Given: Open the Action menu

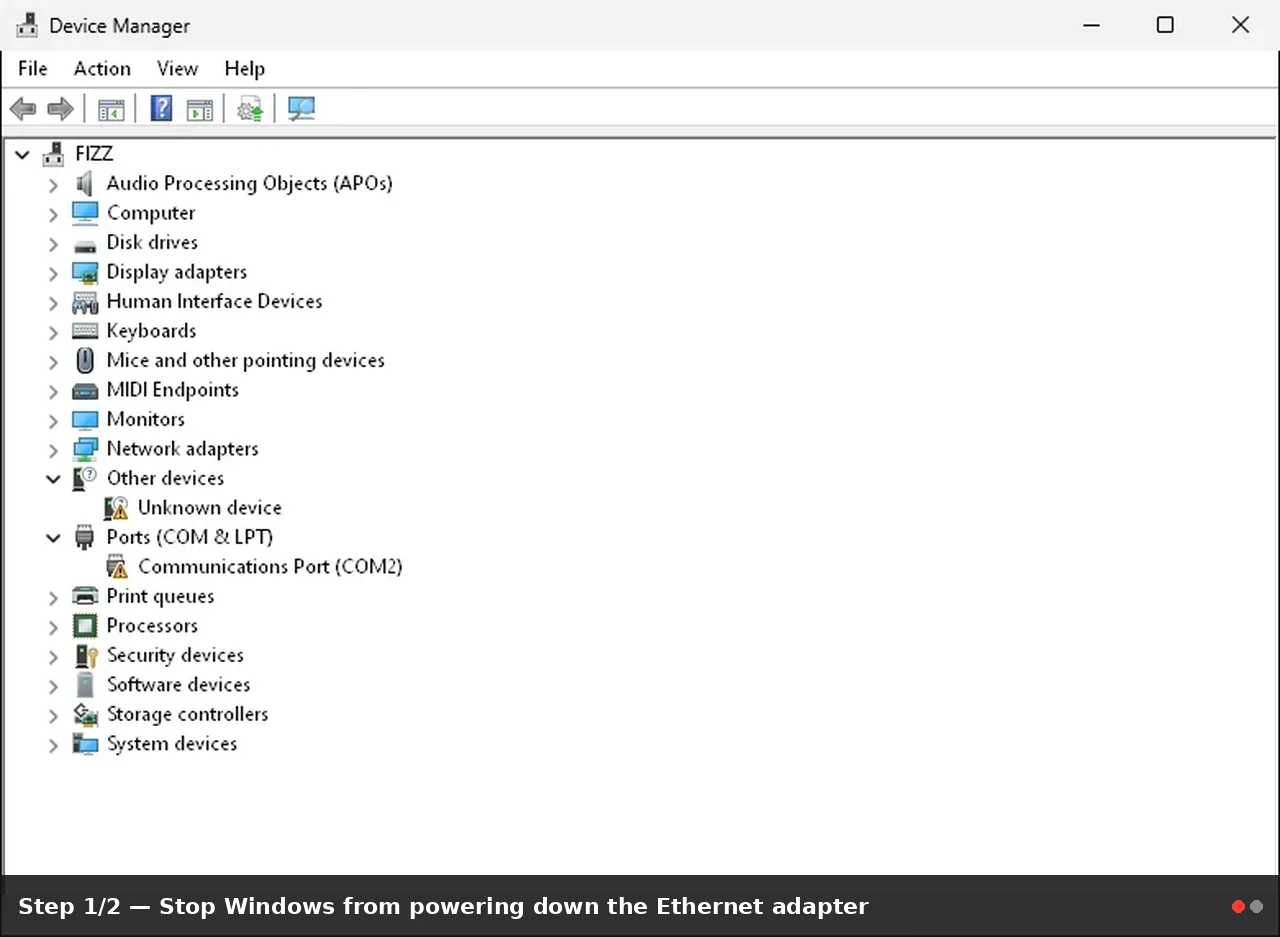Looking at the screenshot, I should [x=102, y=68].
